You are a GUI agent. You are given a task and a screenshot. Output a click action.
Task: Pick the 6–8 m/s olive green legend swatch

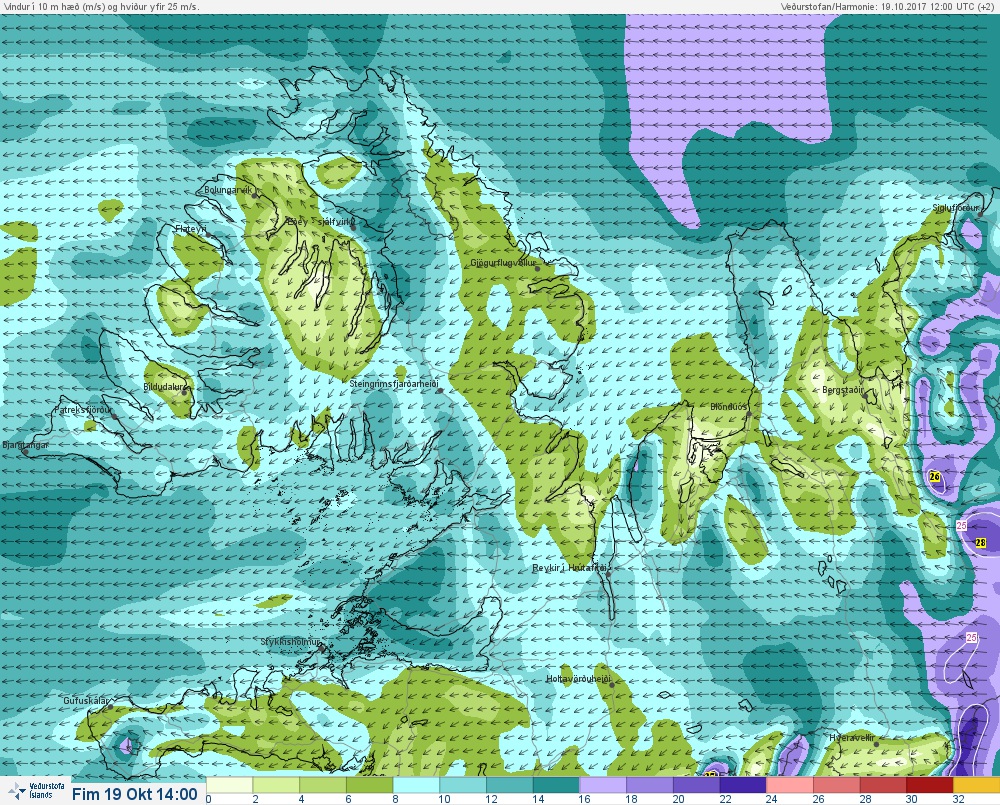tap(369, 785)
